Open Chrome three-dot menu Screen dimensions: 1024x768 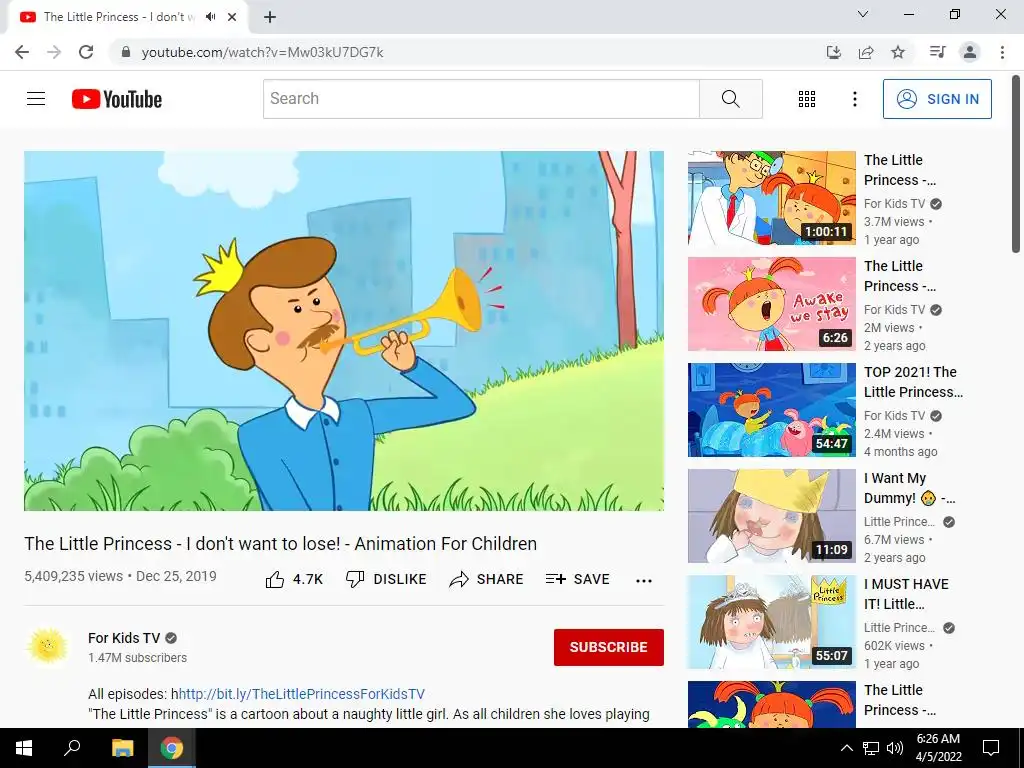tap(1002, 52)
